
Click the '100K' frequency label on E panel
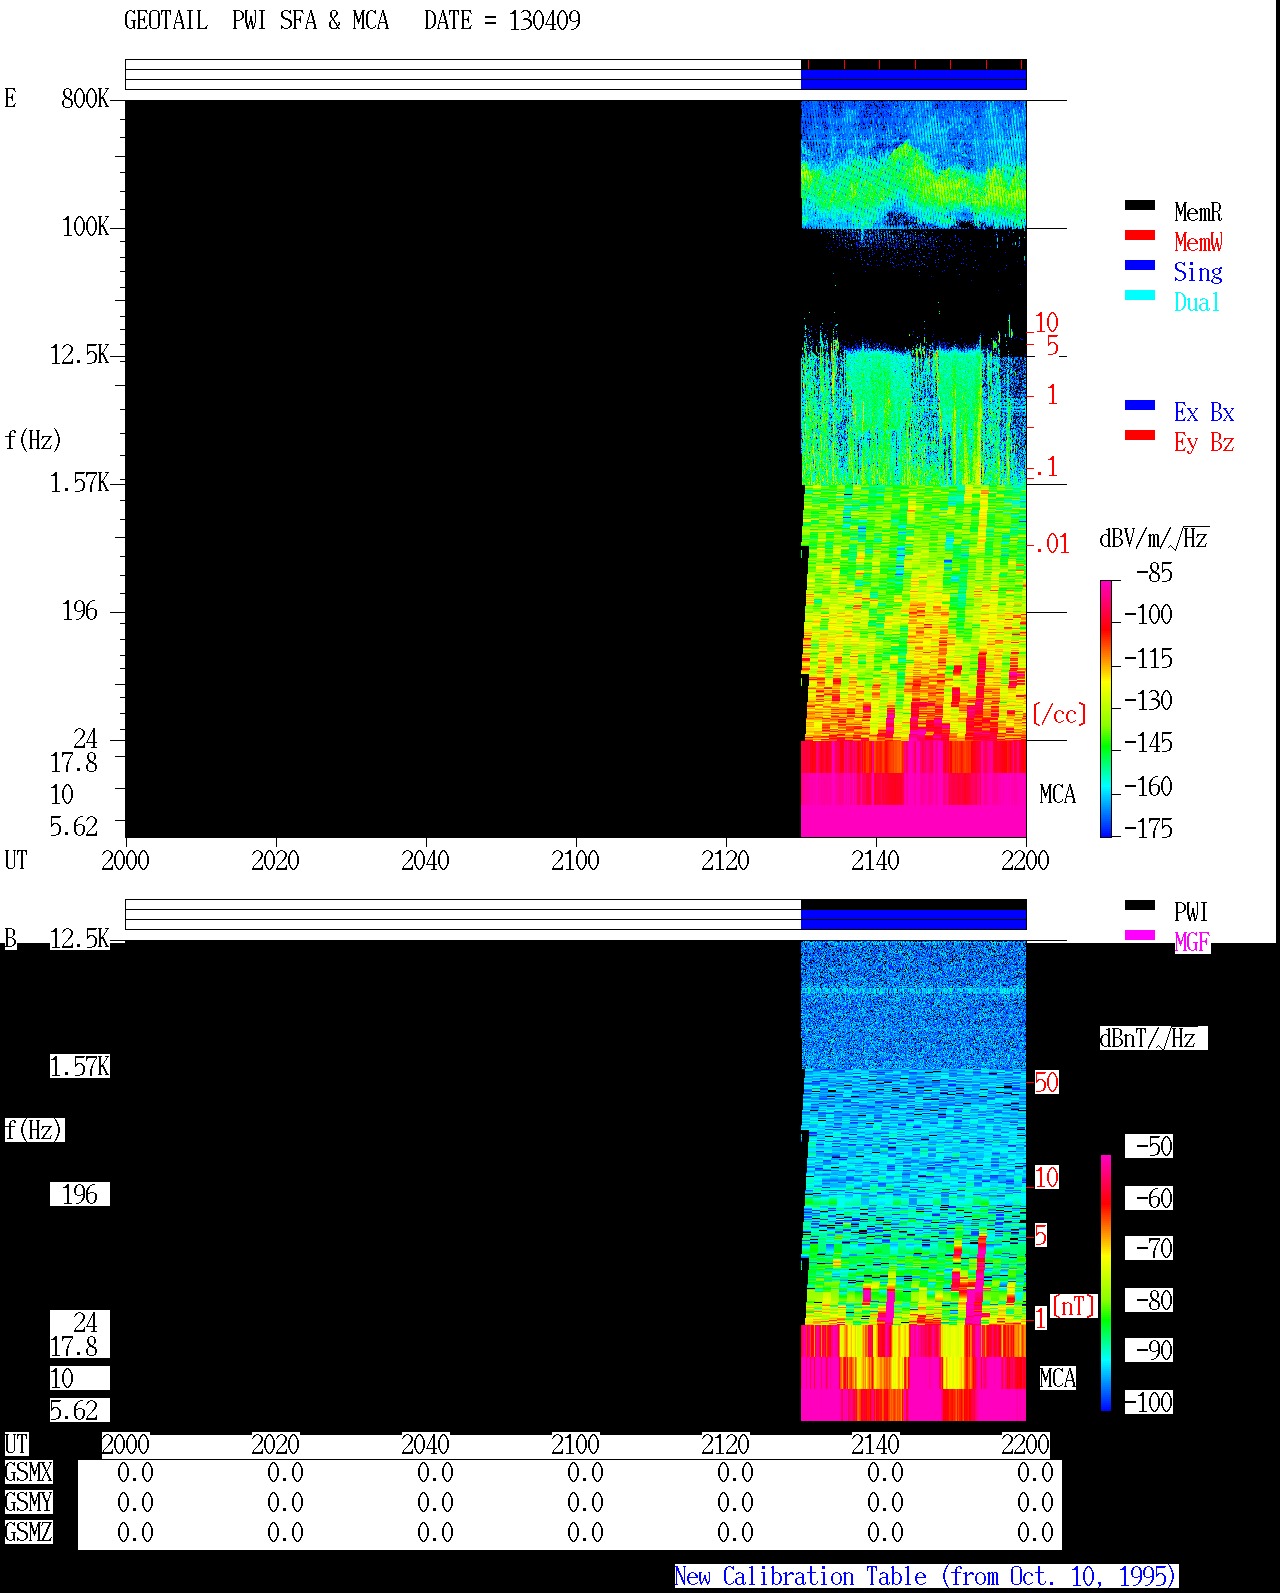(85, 226)
